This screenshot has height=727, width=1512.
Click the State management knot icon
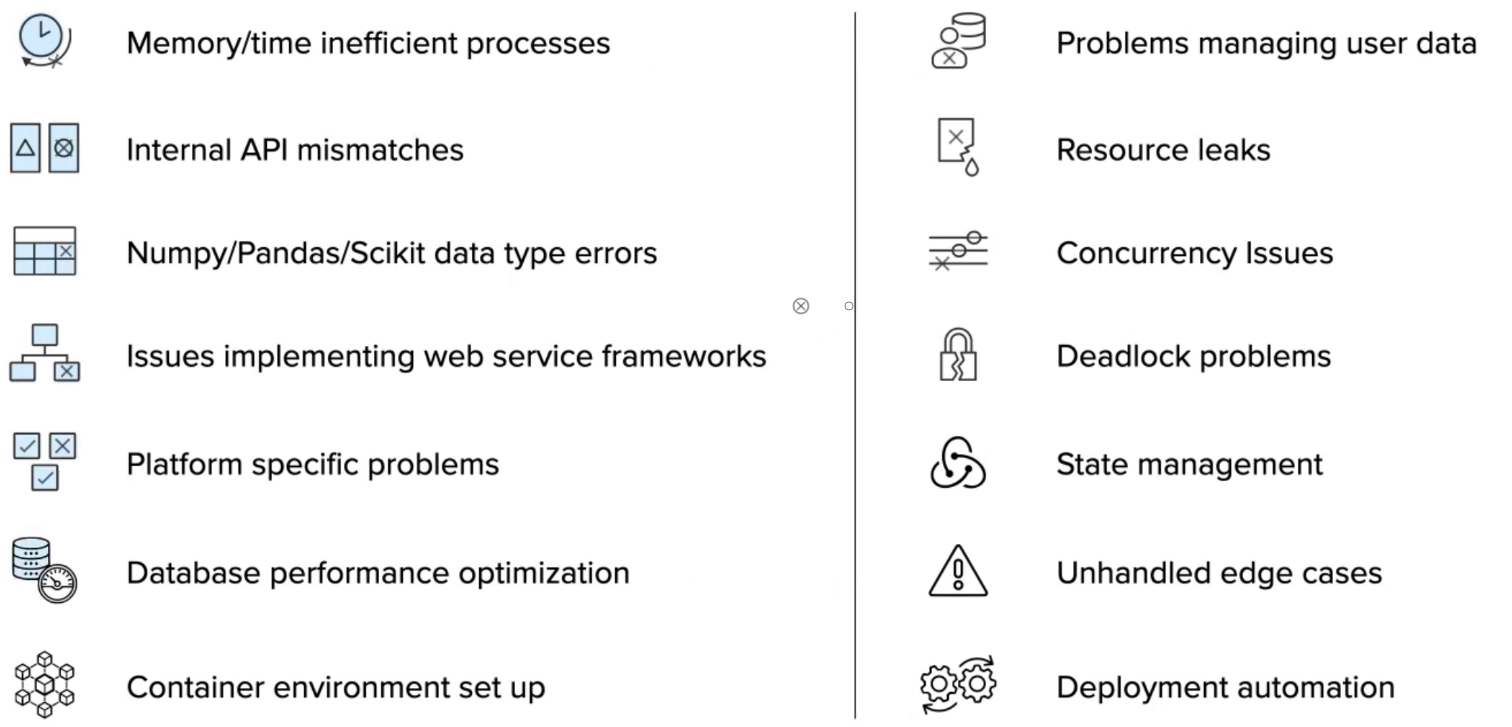tap(958, 464)
